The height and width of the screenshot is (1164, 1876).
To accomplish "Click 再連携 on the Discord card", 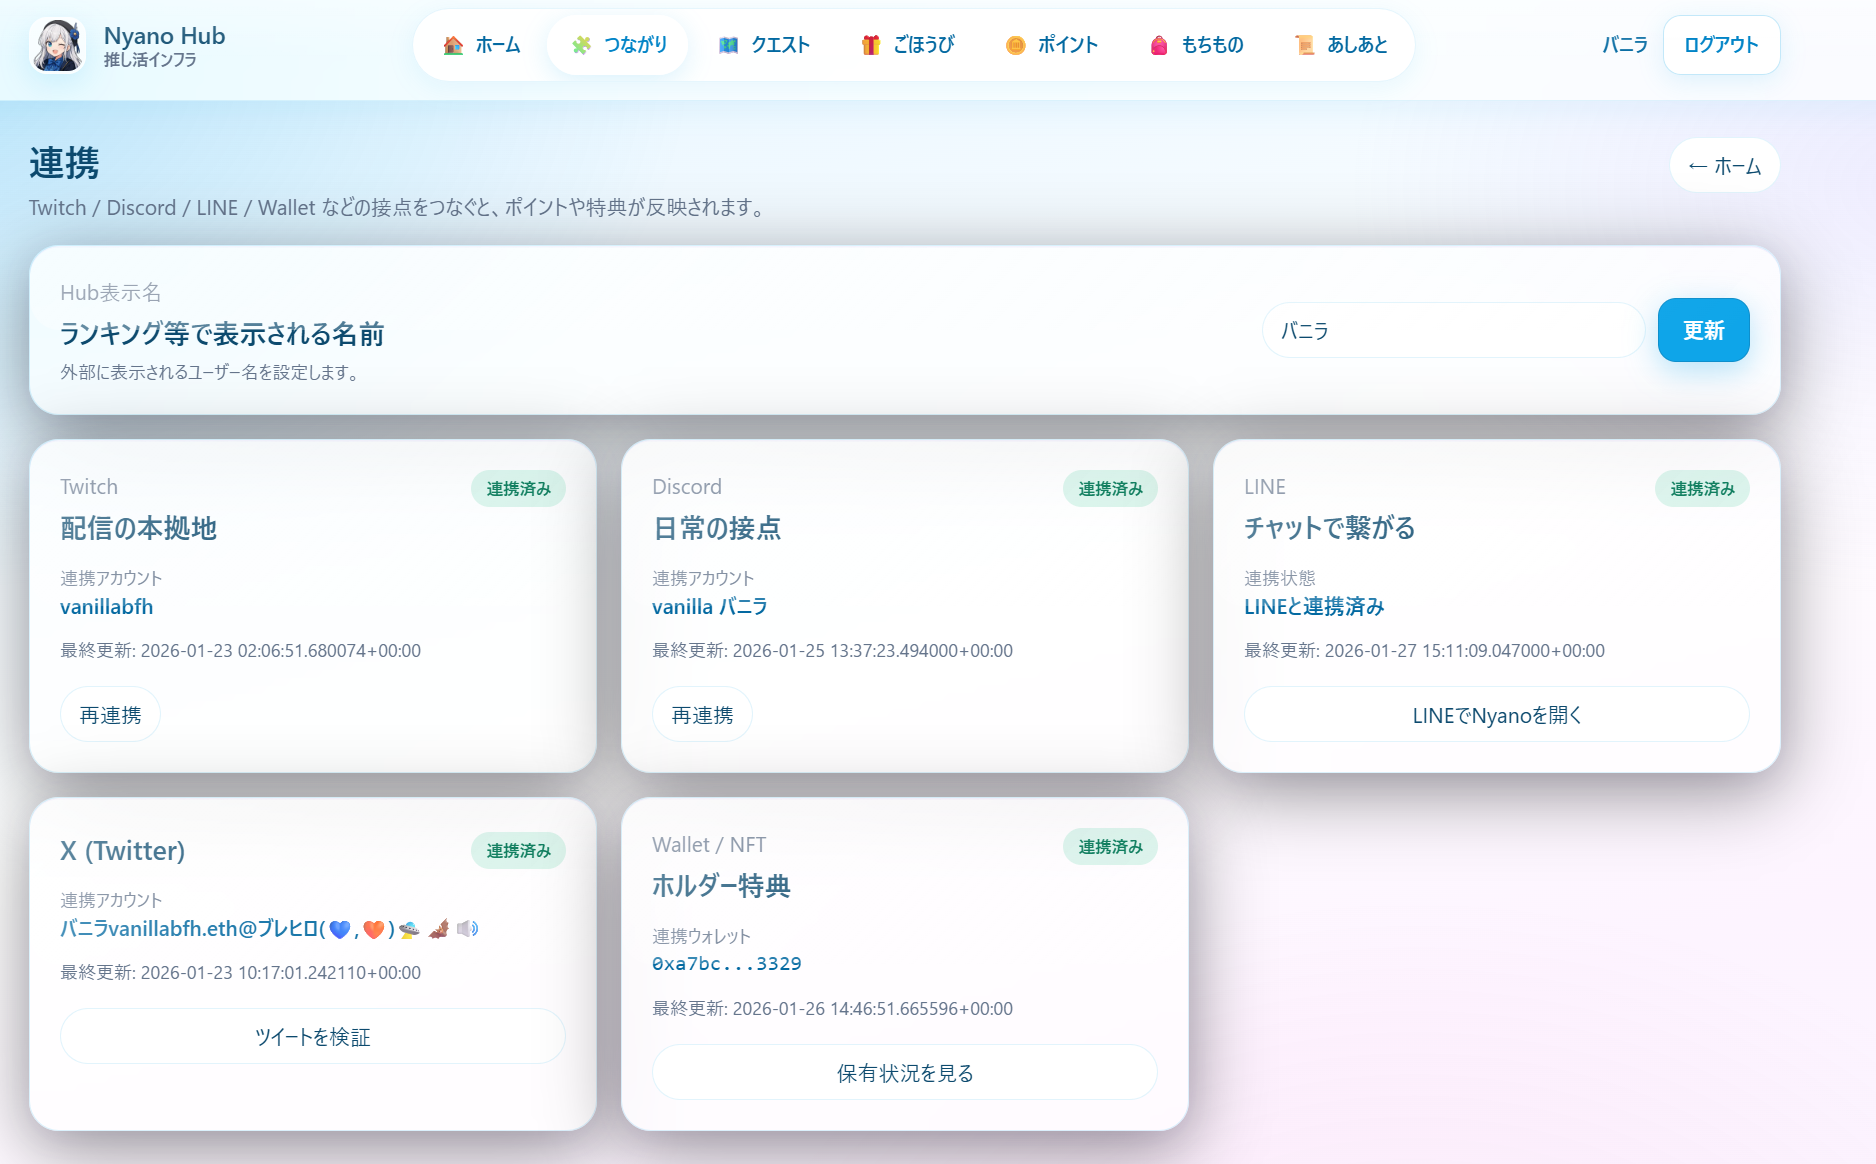I will [x=702, y=714].
